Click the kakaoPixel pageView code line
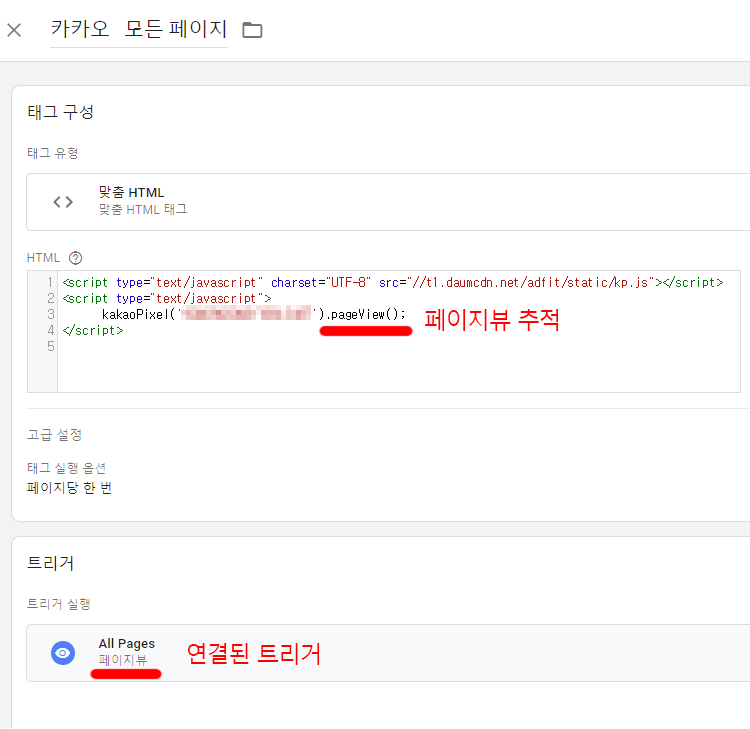This screenshot has width=750, height=729. click(254, 314)
